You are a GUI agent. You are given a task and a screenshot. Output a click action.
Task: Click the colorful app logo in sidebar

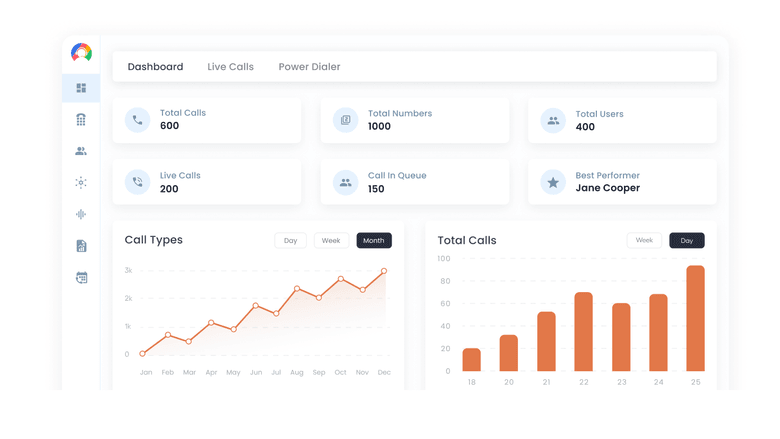point(81,53)
